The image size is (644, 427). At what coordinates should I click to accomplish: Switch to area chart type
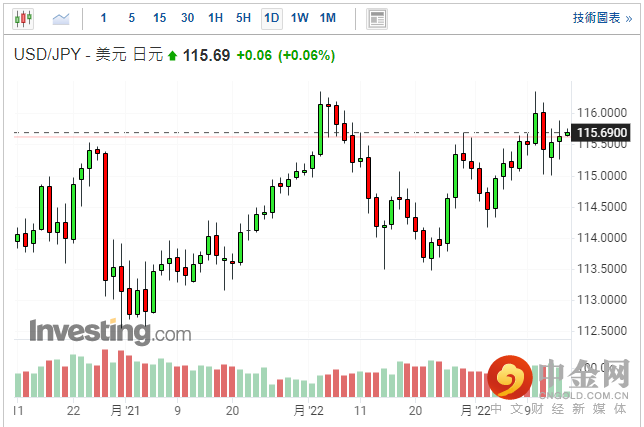pos(61,18)
